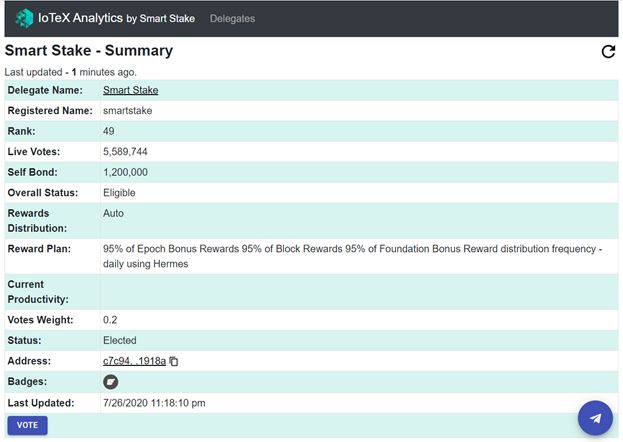Click the last updated timestamp 7/26/2020 11:18:10 pm
Image resolution: width=623 pixels, height=442 pixels.
[154, 403]
